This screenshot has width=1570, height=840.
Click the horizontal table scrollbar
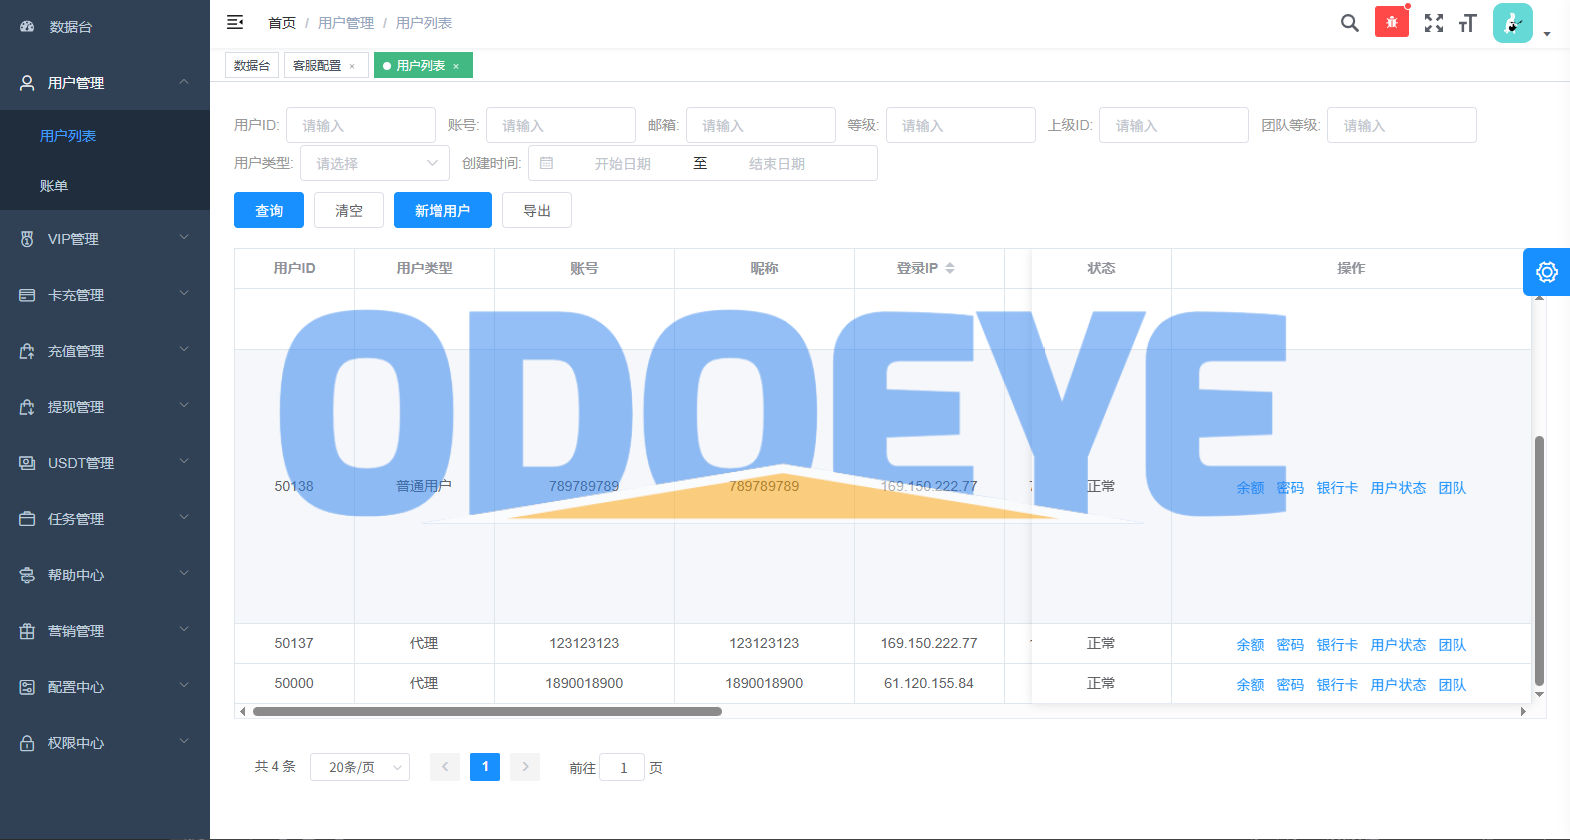487,712
